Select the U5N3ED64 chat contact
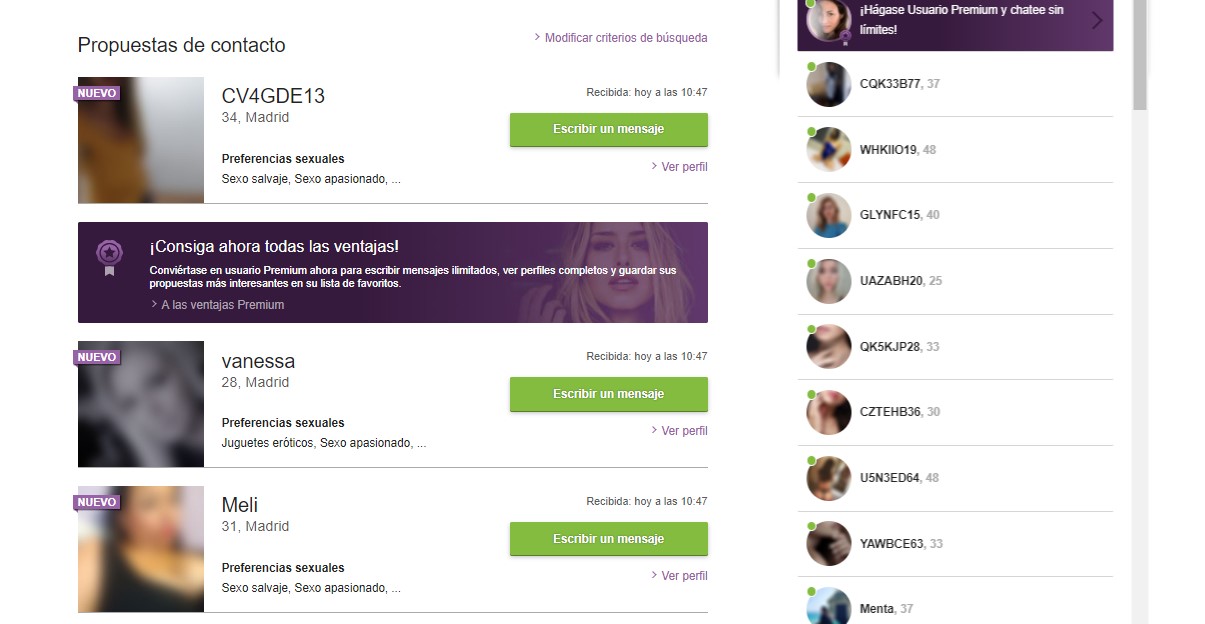The width and height of the screenshot is (1205, 624). (x=955, y=478)
